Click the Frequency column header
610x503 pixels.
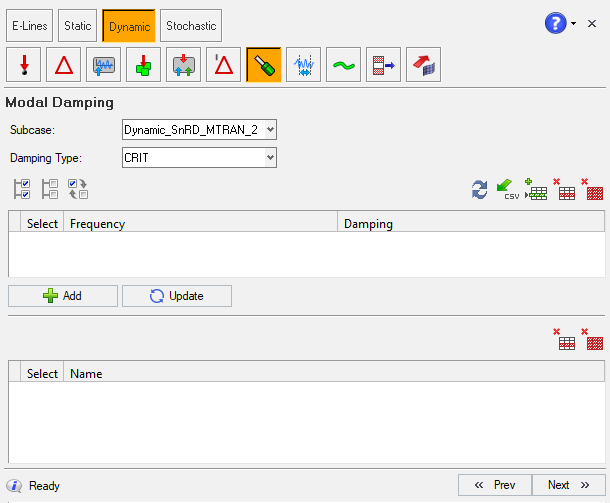[200, 224]
